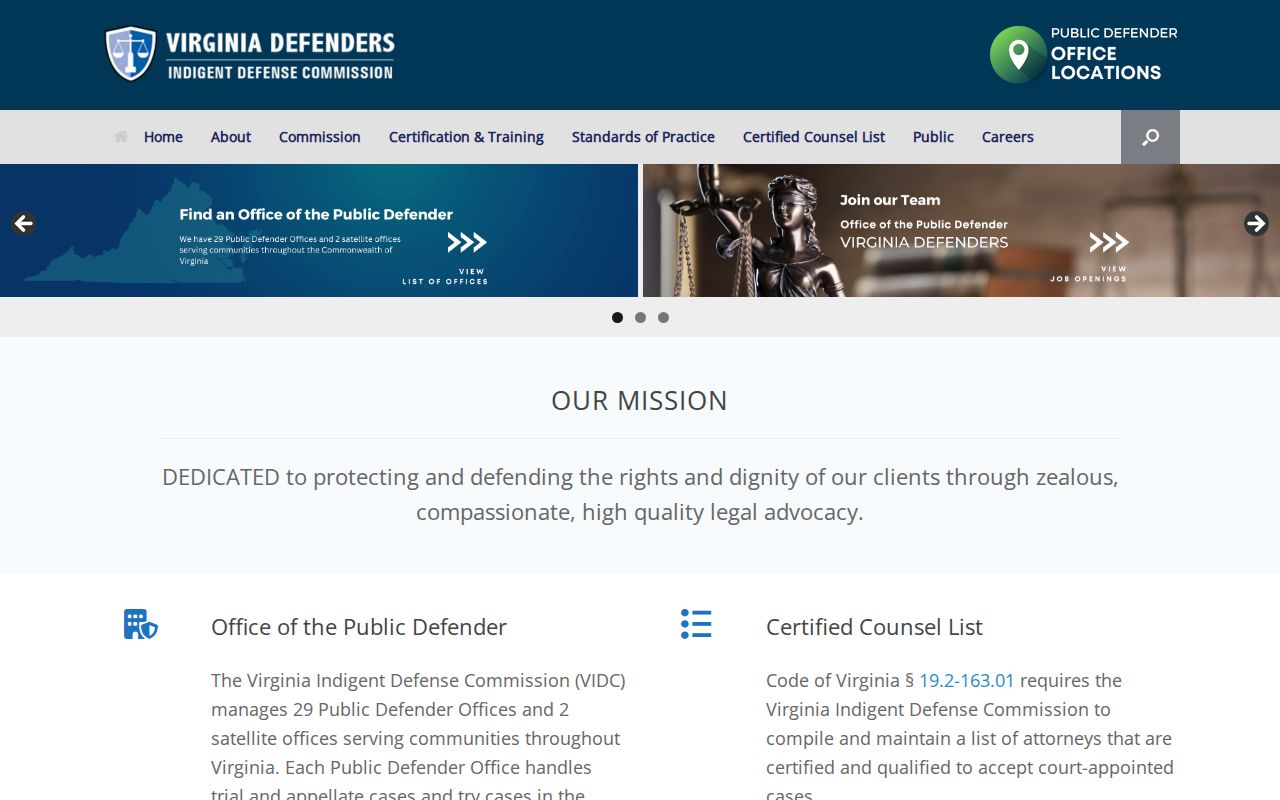Advance carousel with right arrow
The height and width of the screenshot is (800, 1280).
pos(1256,223)
